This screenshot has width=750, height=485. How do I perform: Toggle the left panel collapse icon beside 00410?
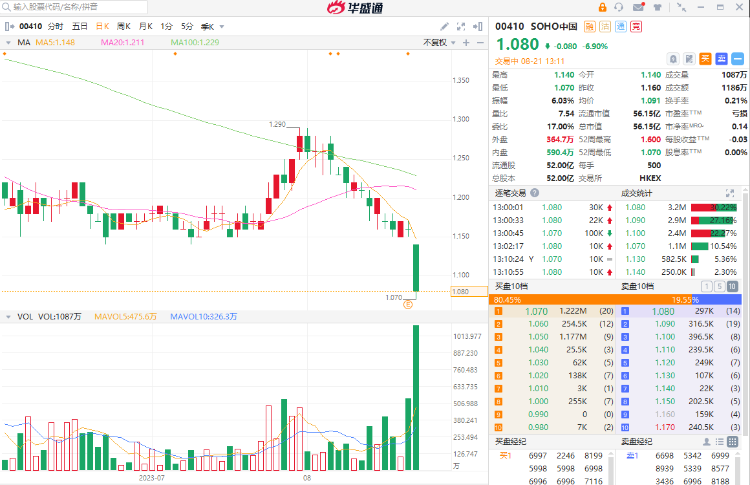pos(9,26)
